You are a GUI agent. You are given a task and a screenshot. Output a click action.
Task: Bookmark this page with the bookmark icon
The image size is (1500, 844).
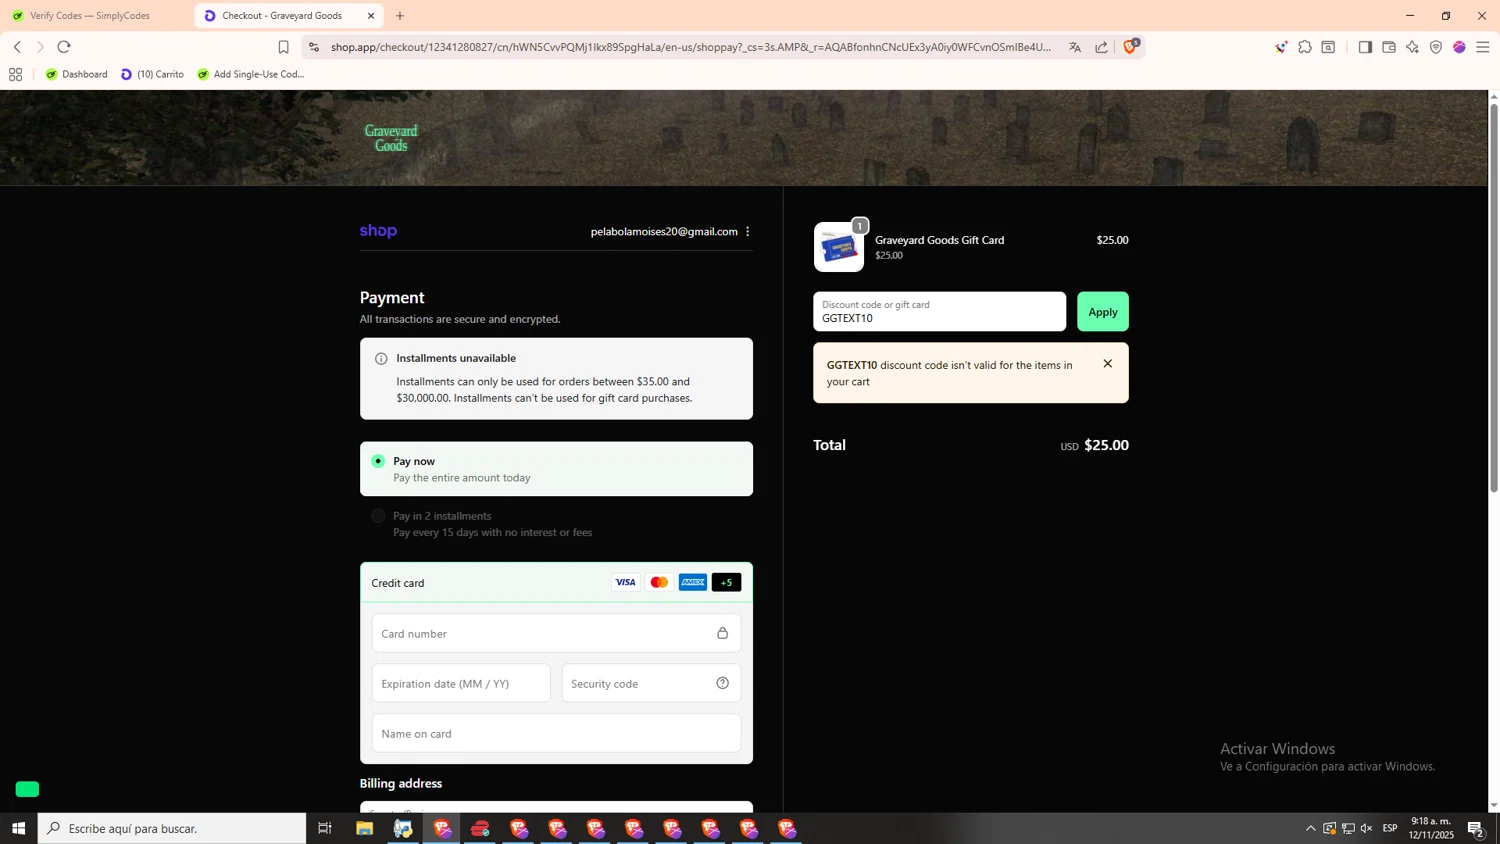click(283, 47)
